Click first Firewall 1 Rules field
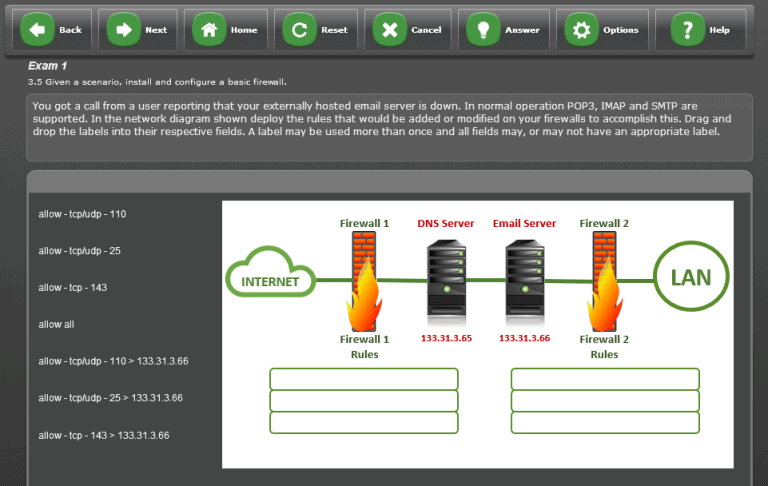 click(364, 379)
